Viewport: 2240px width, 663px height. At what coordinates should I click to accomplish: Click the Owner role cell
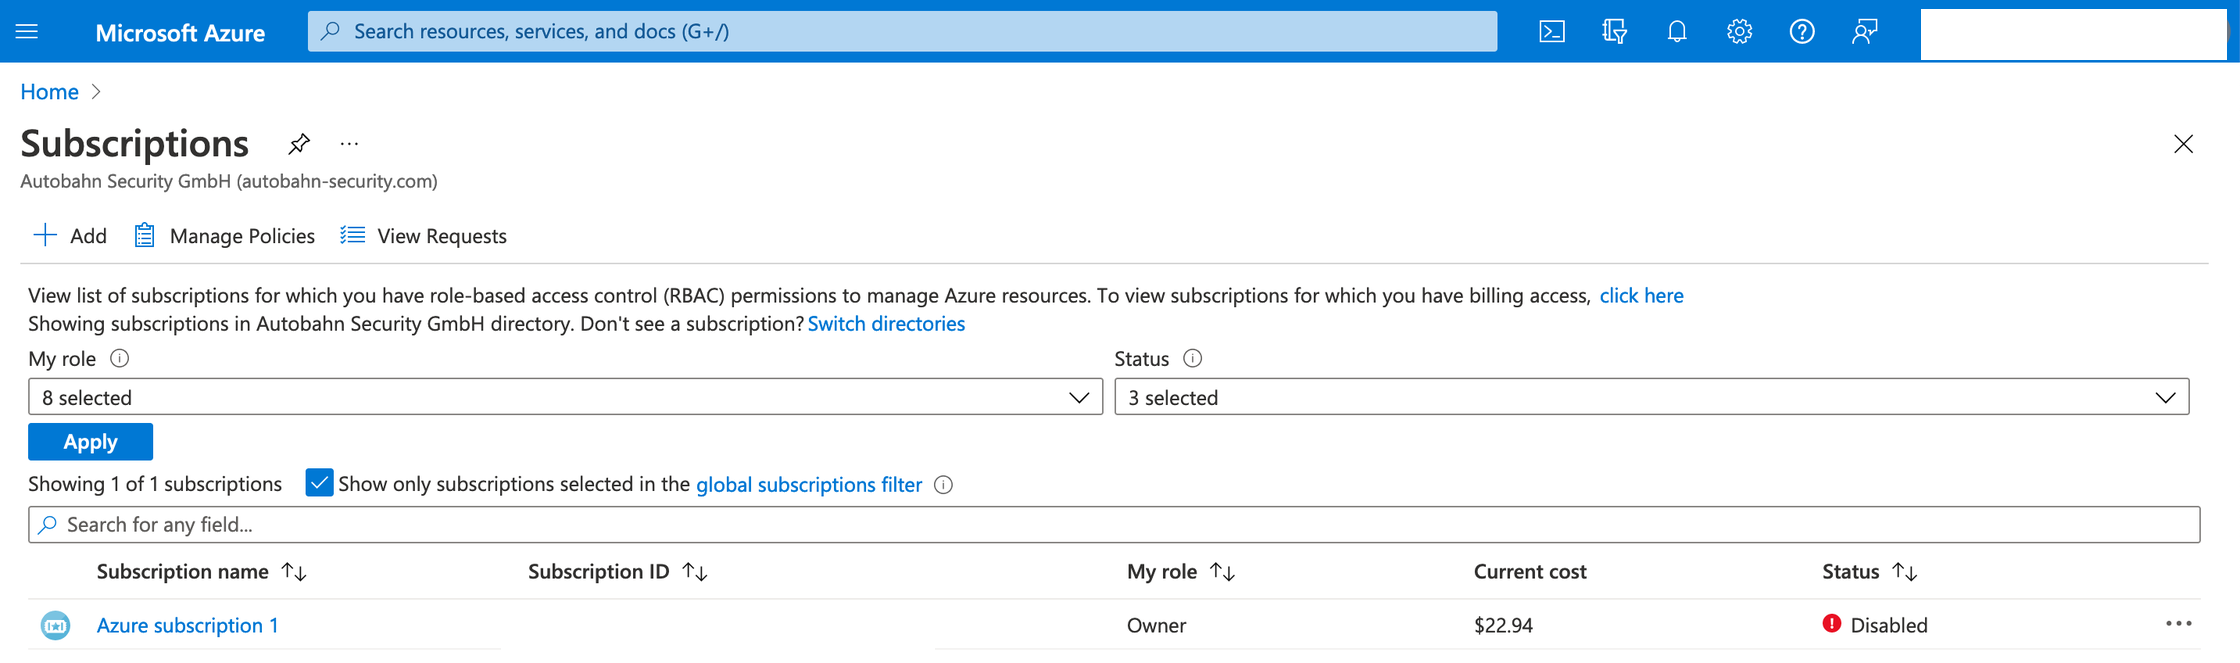click(1156, 625)
